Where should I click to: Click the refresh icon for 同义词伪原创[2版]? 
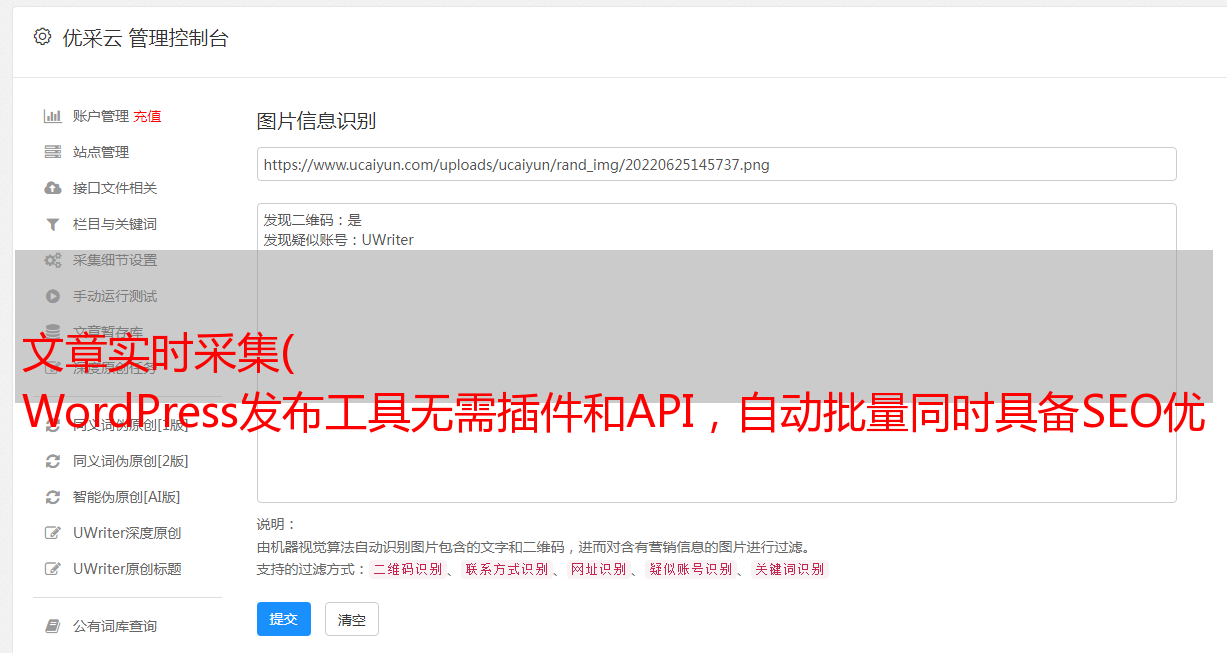(53, 461)
